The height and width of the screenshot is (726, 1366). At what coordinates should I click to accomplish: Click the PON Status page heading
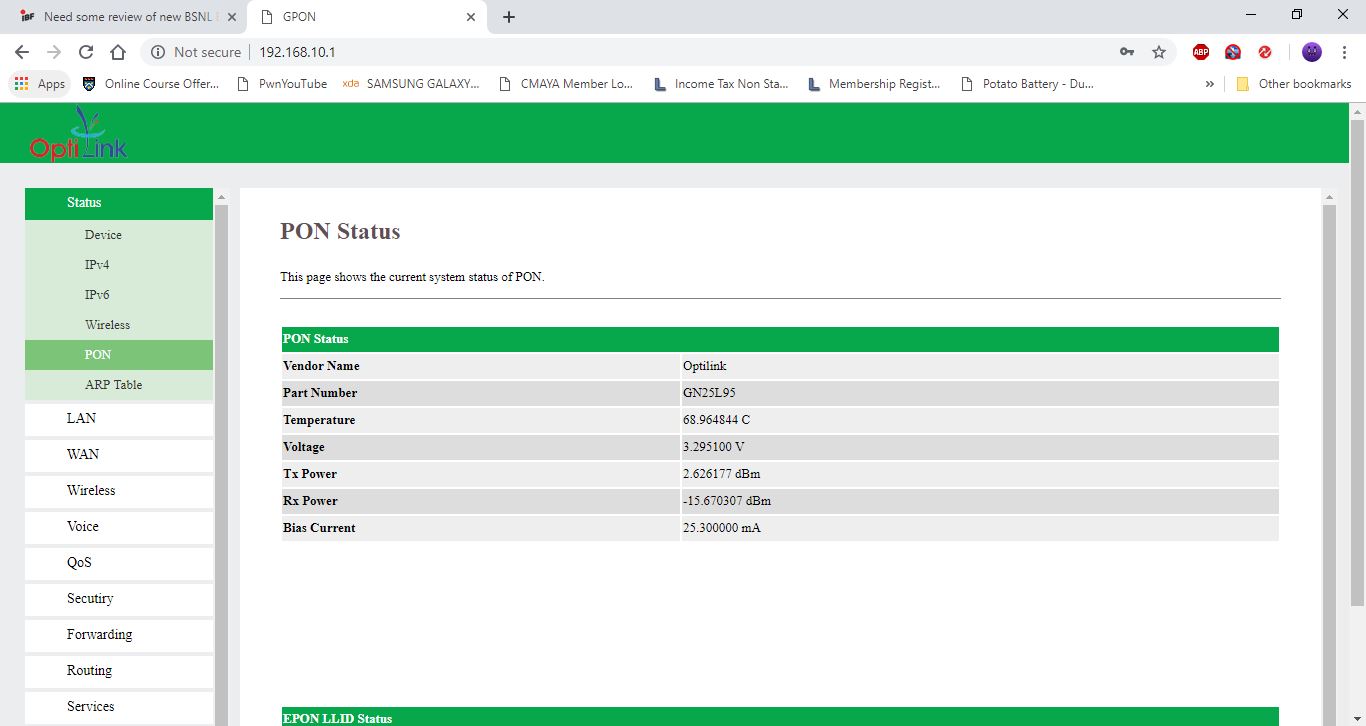click(x=340, y=231)
